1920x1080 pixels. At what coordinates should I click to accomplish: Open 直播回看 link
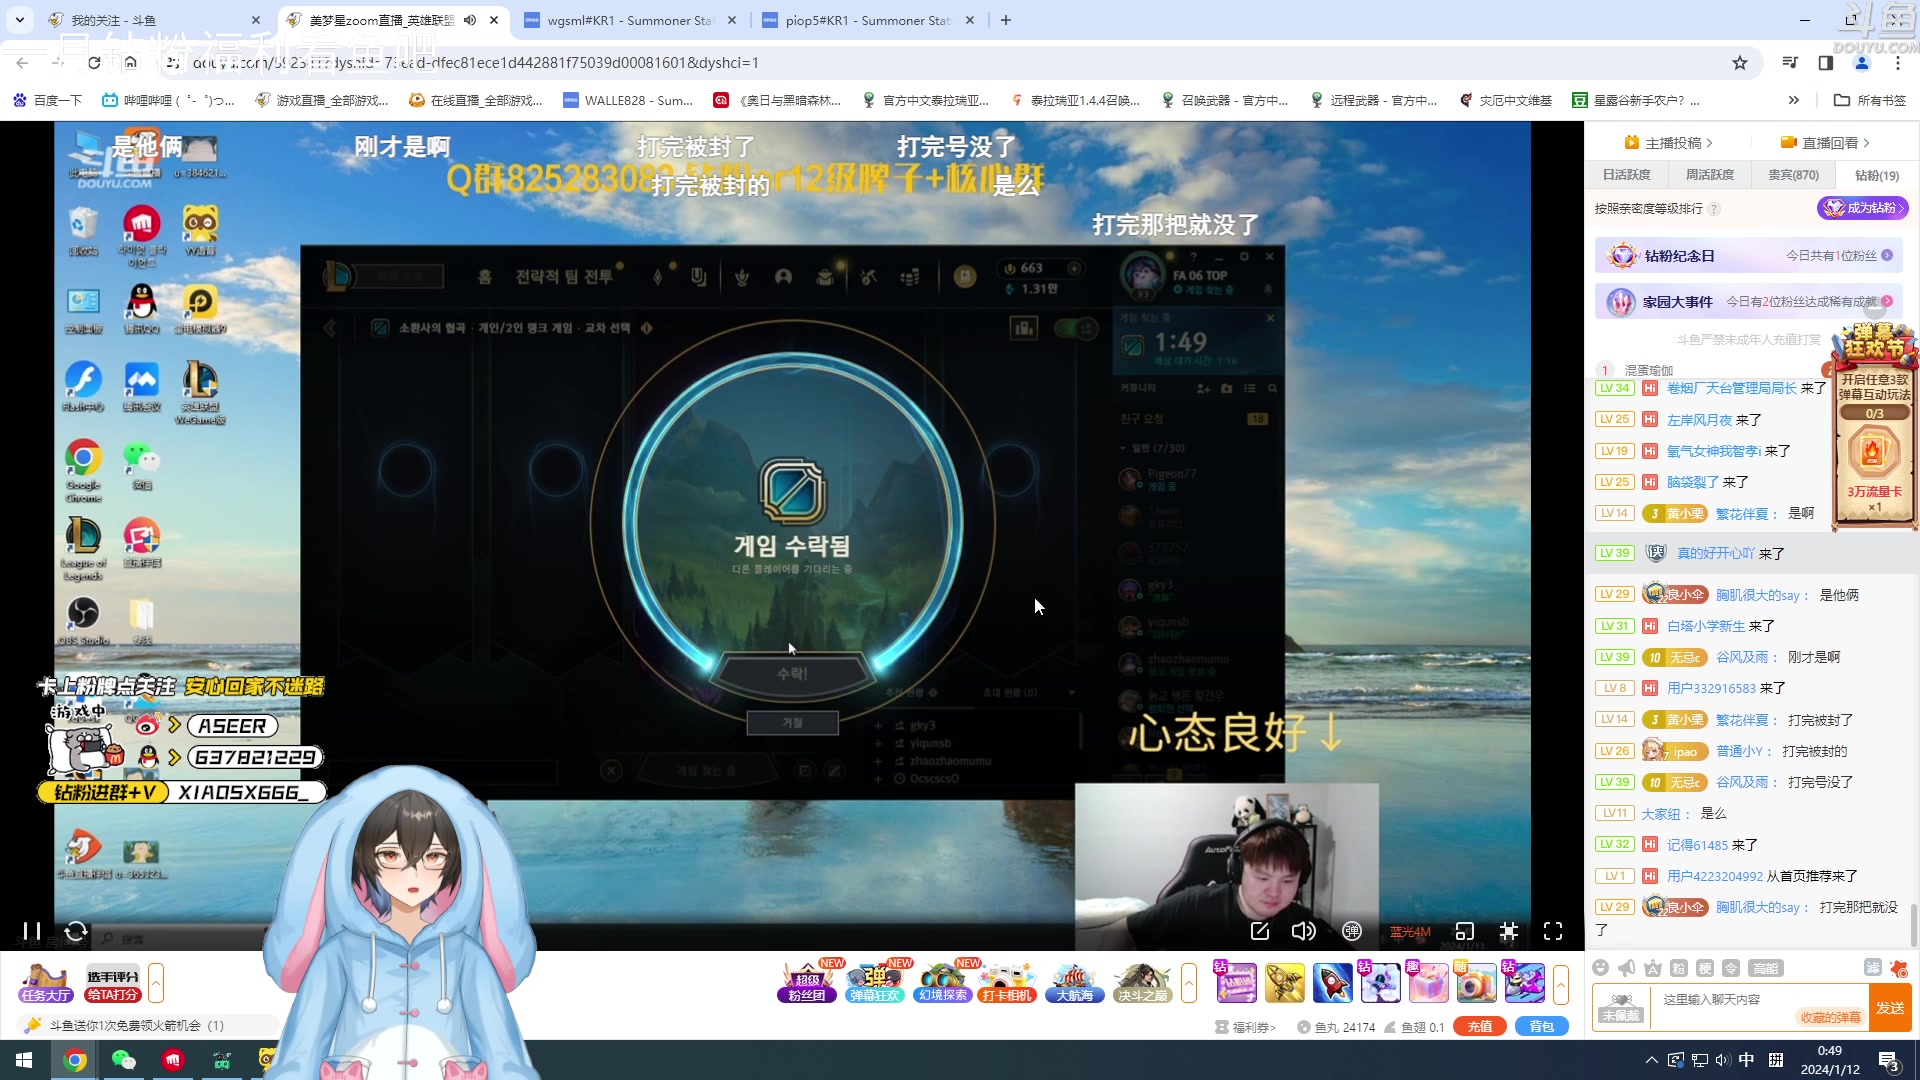1826,143
